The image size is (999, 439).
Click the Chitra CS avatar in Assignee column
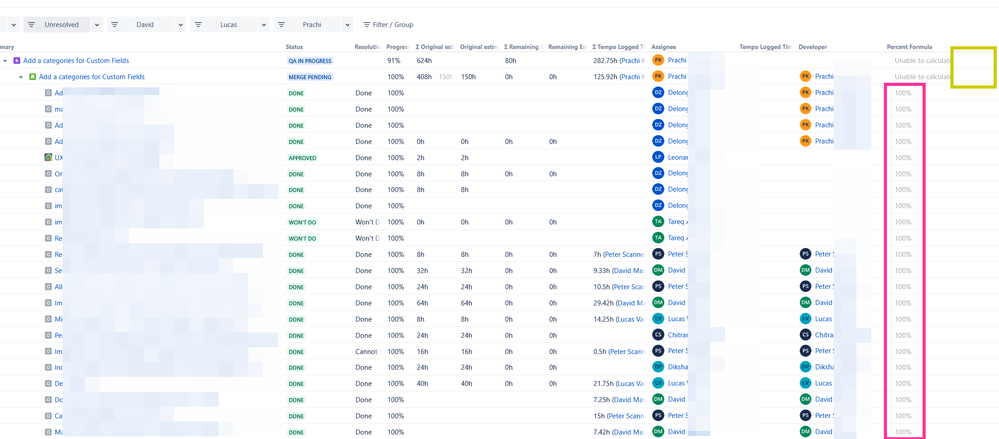(x=658, y=335)
